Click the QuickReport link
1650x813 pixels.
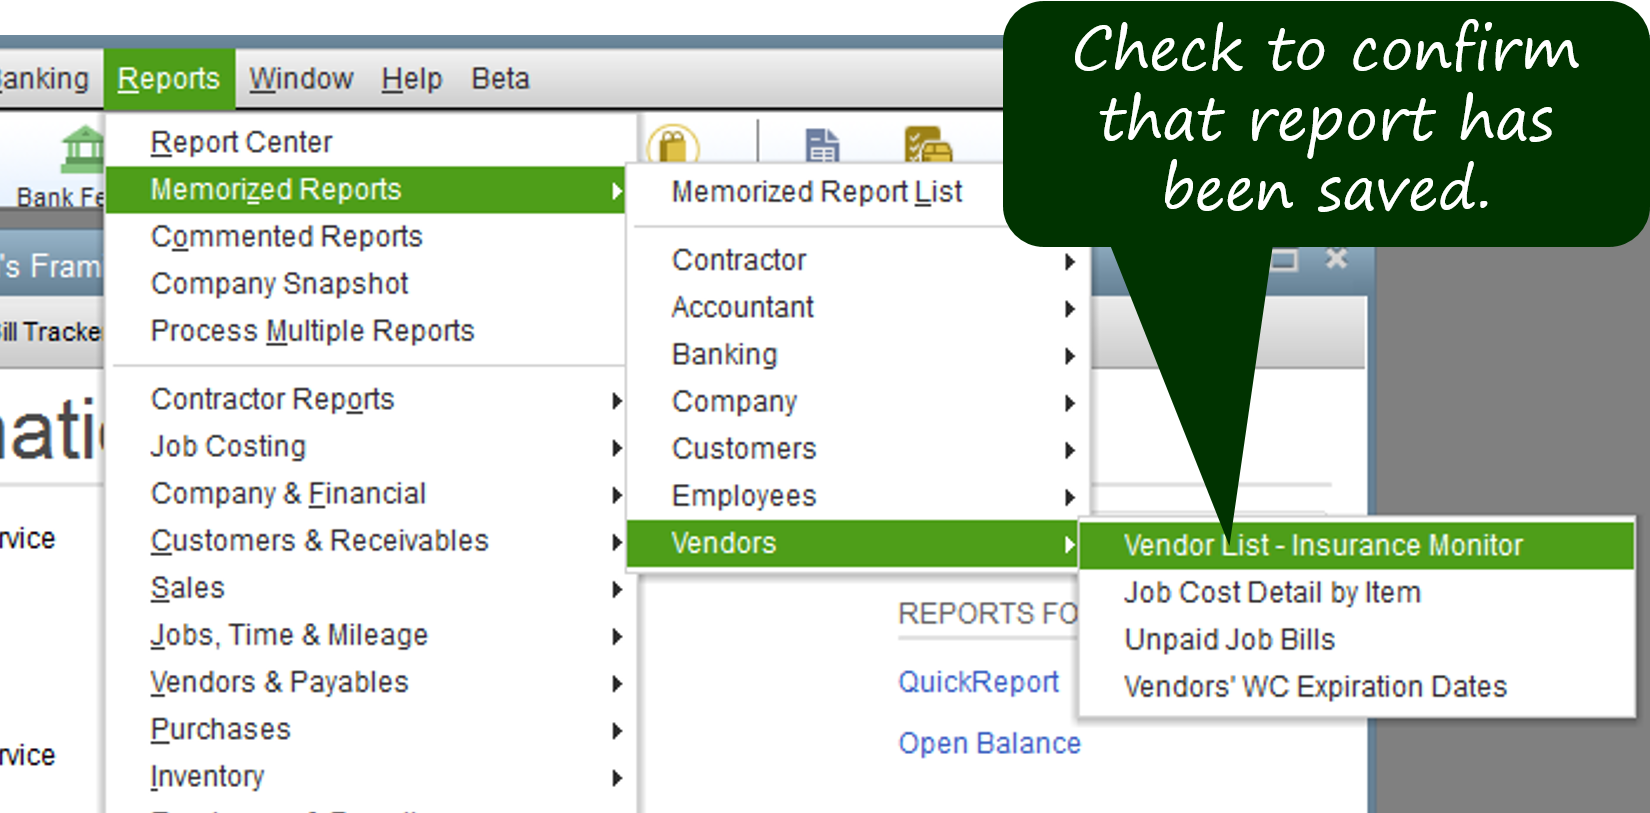(x=978, y=682)
